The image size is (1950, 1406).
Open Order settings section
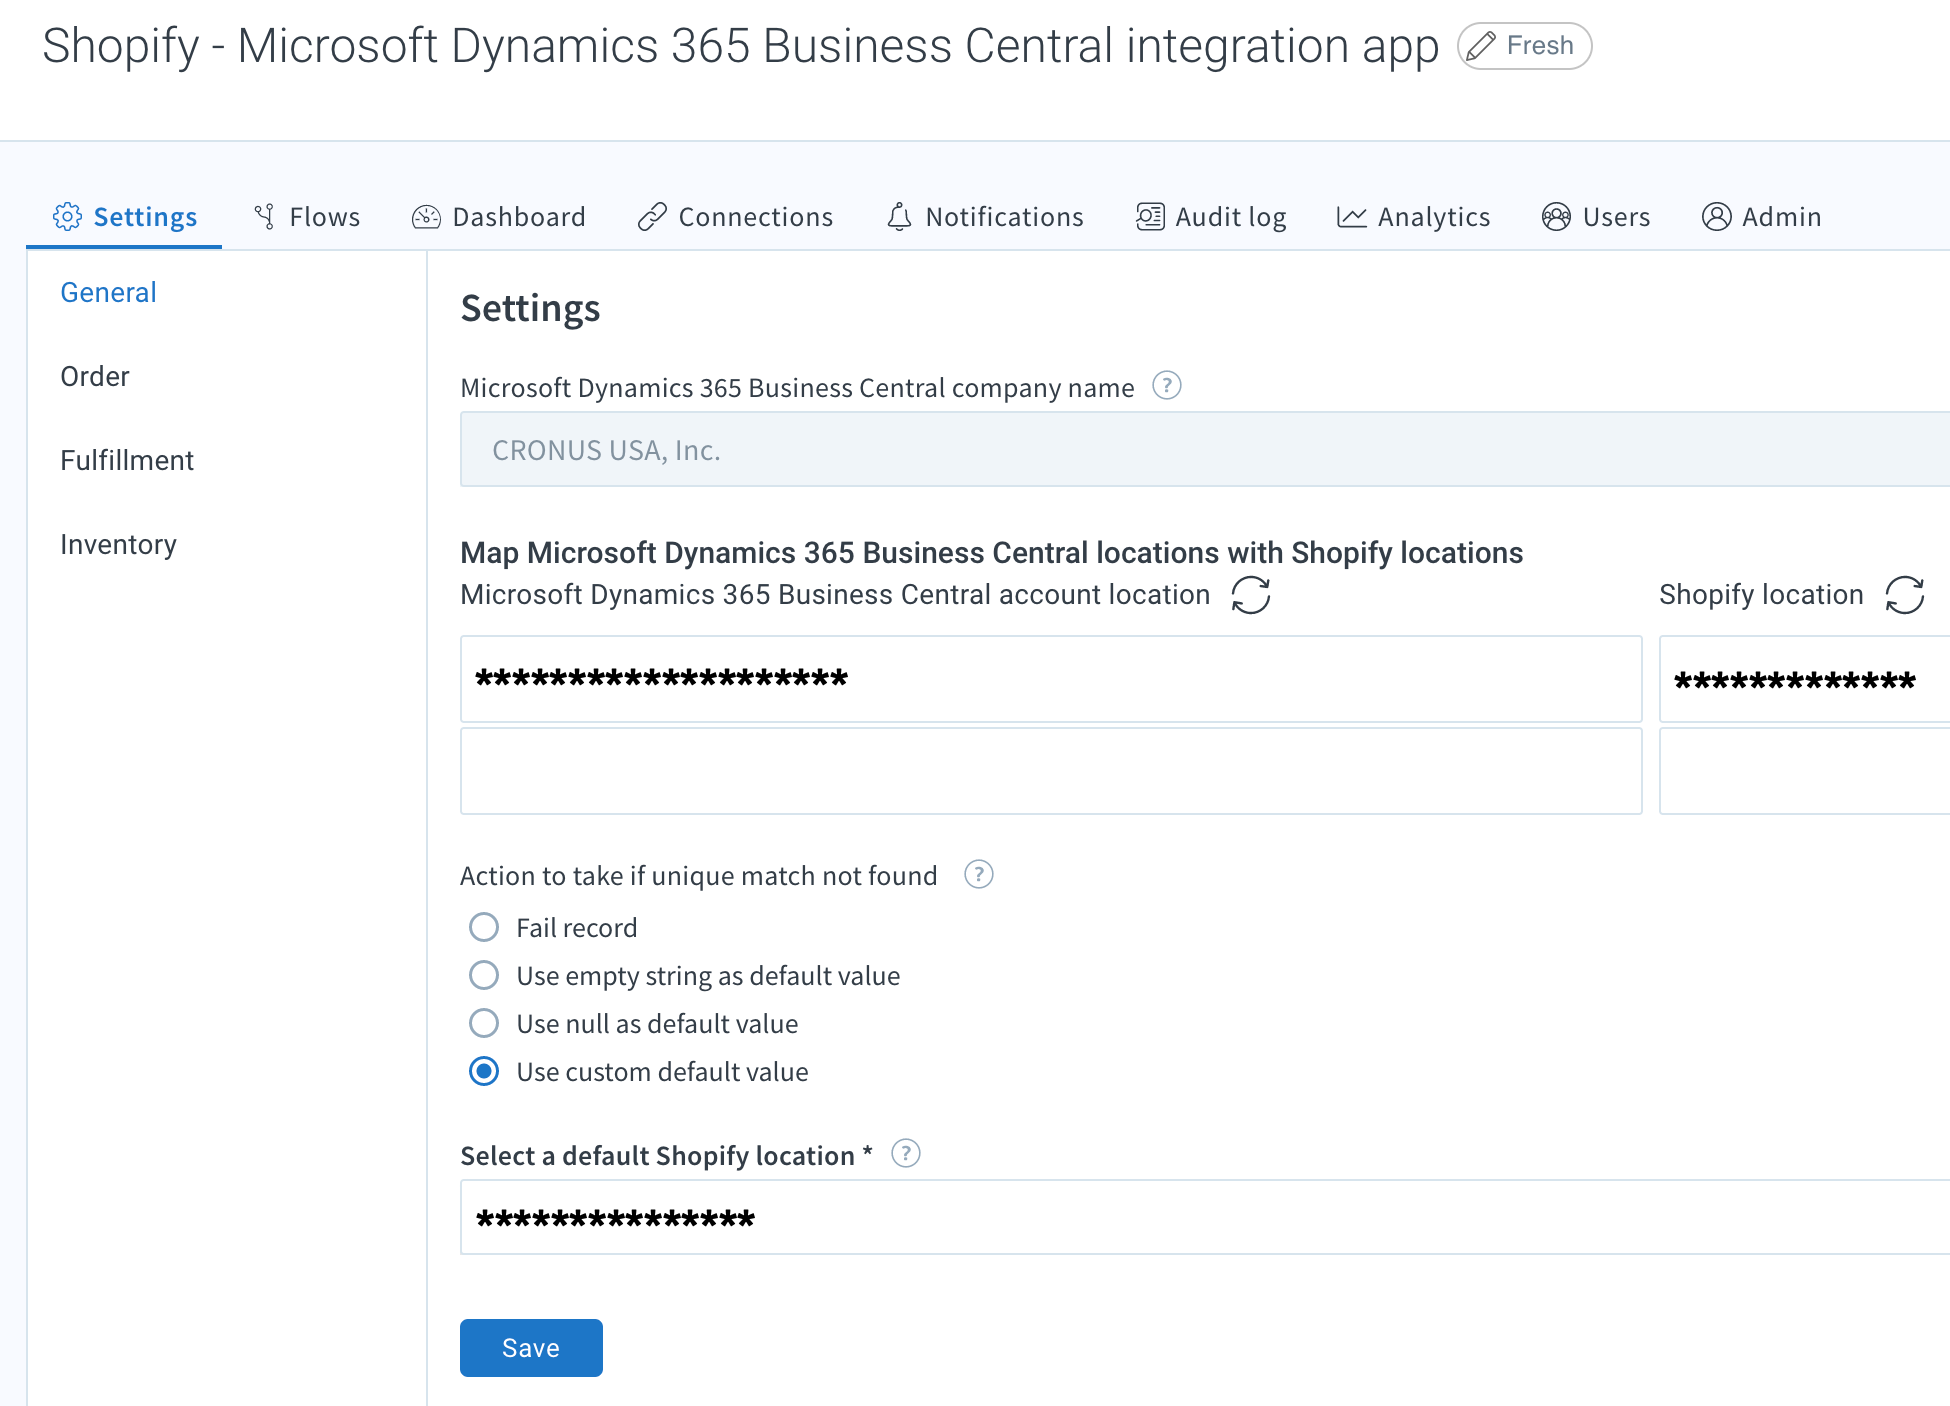[95, 376]
